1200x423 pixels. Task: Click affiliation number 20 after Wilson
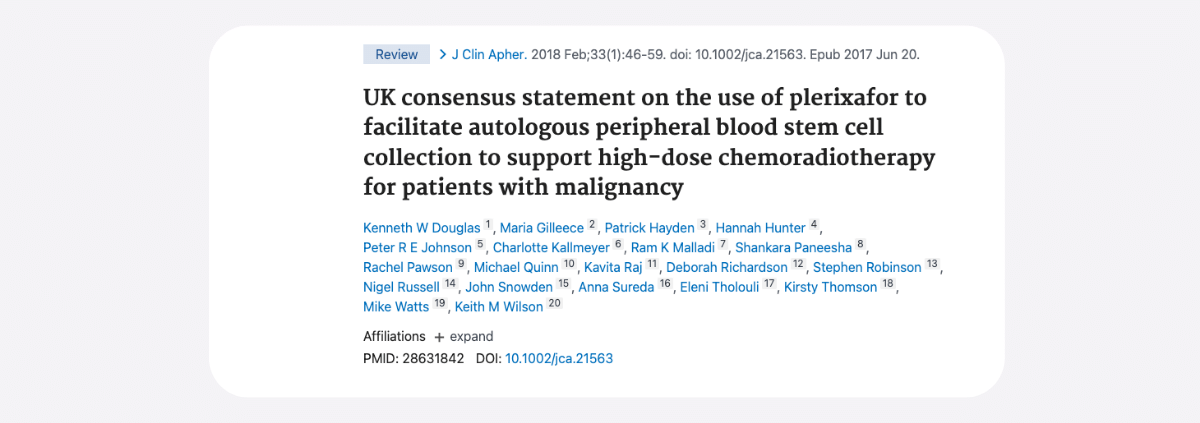coord(554,305)
